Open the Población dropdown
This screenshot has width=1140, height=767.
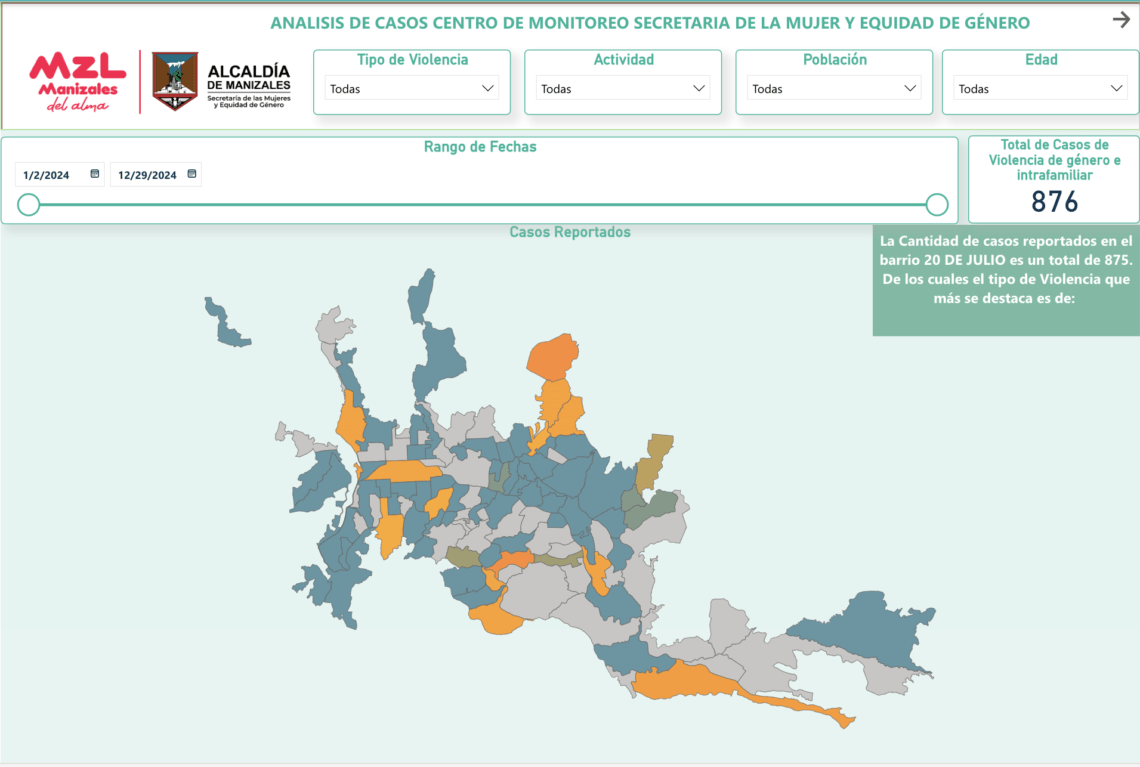[834, 89]
